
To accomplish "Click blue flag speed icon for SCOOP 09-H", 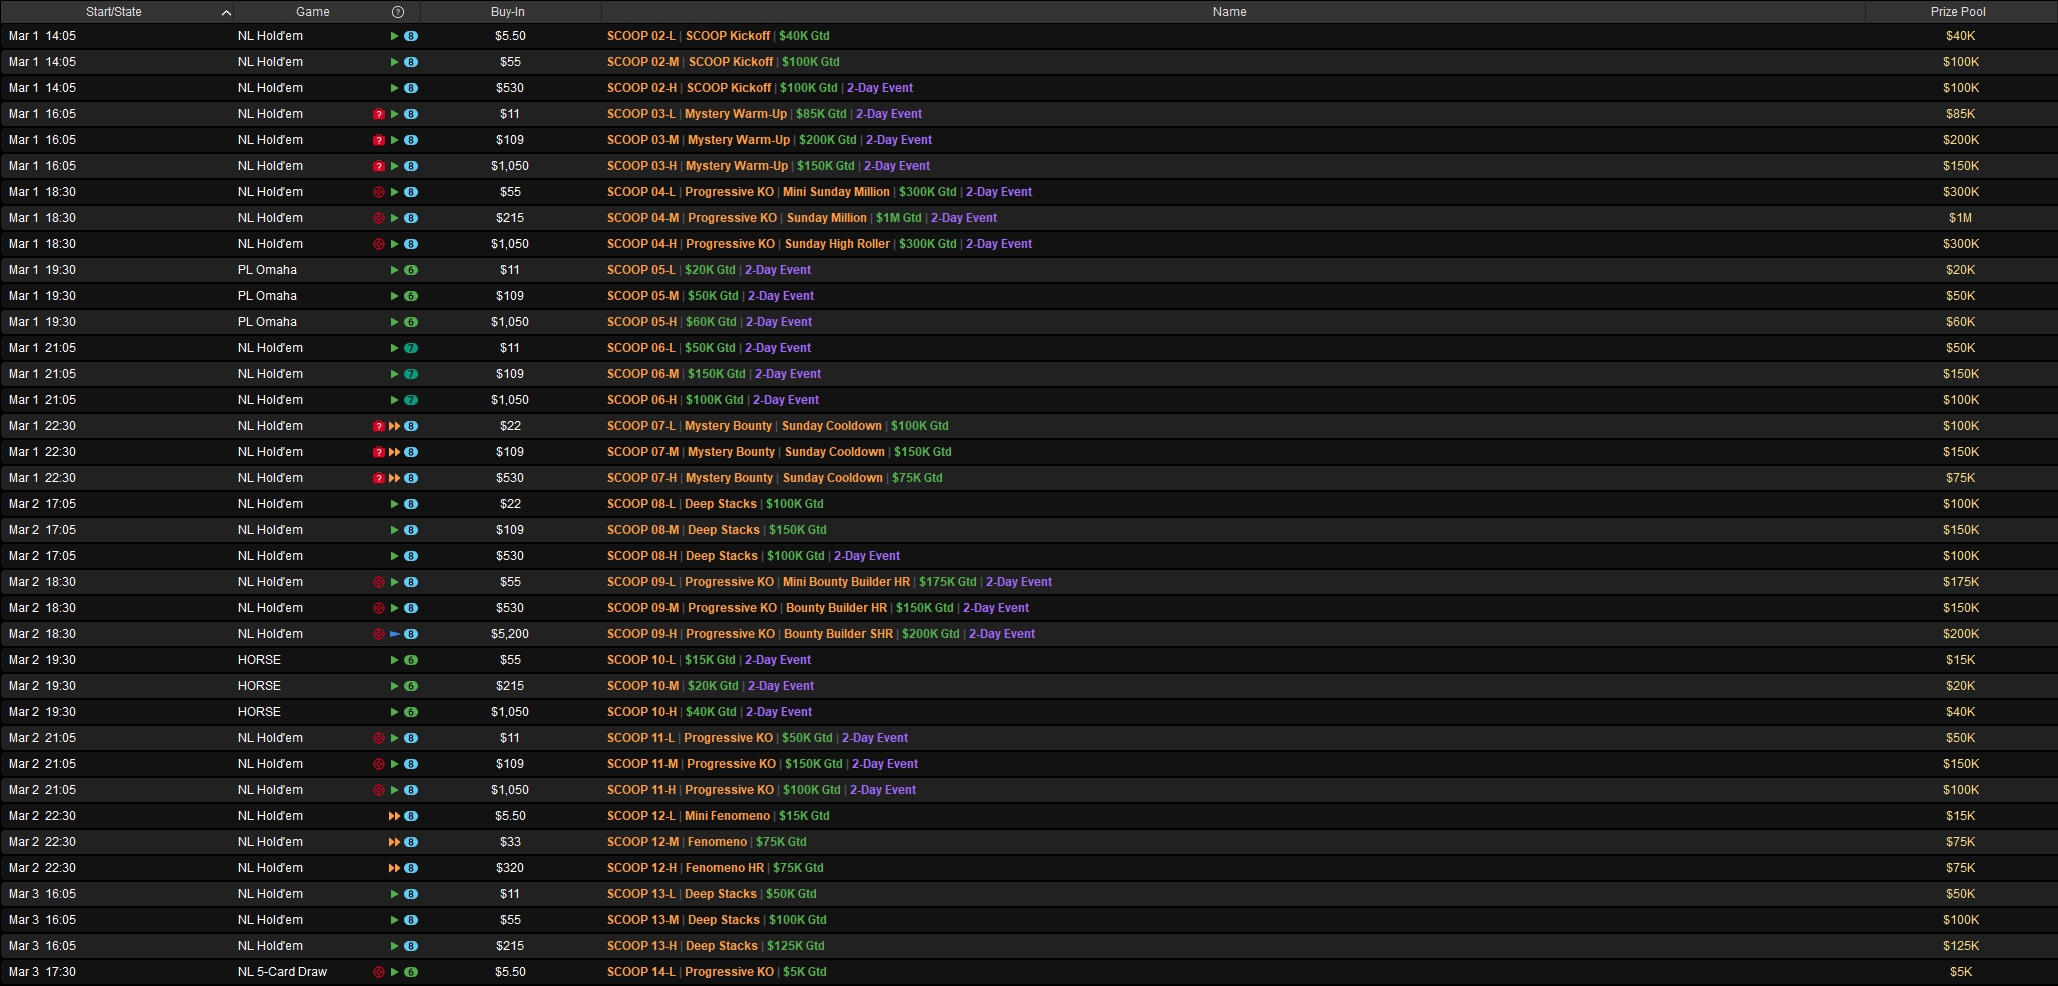I will (x=395, y=634).
